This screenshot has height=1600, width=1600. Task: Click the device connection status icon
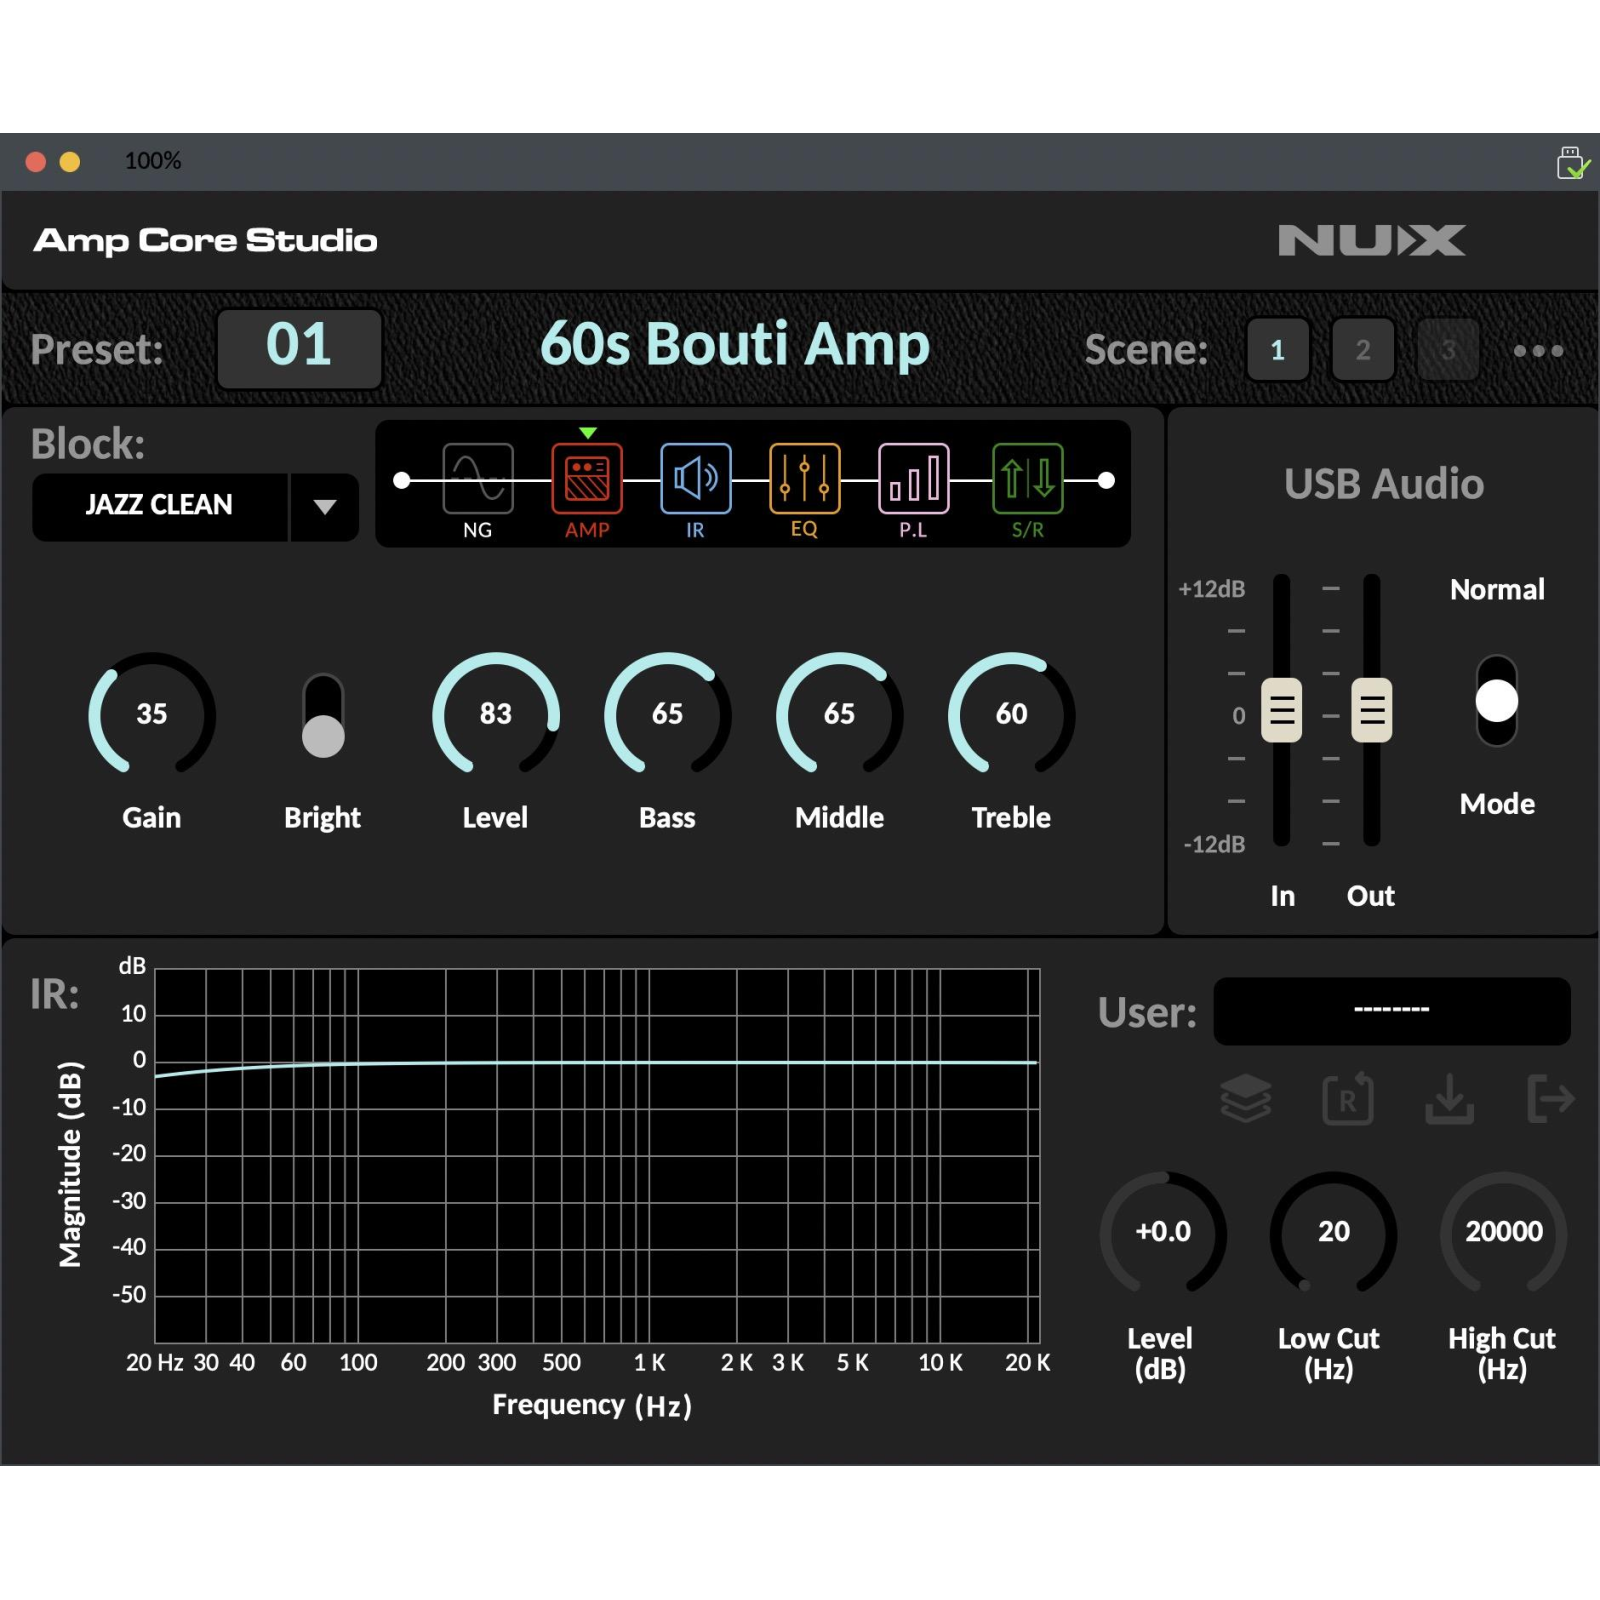(x=1572, y=162)
